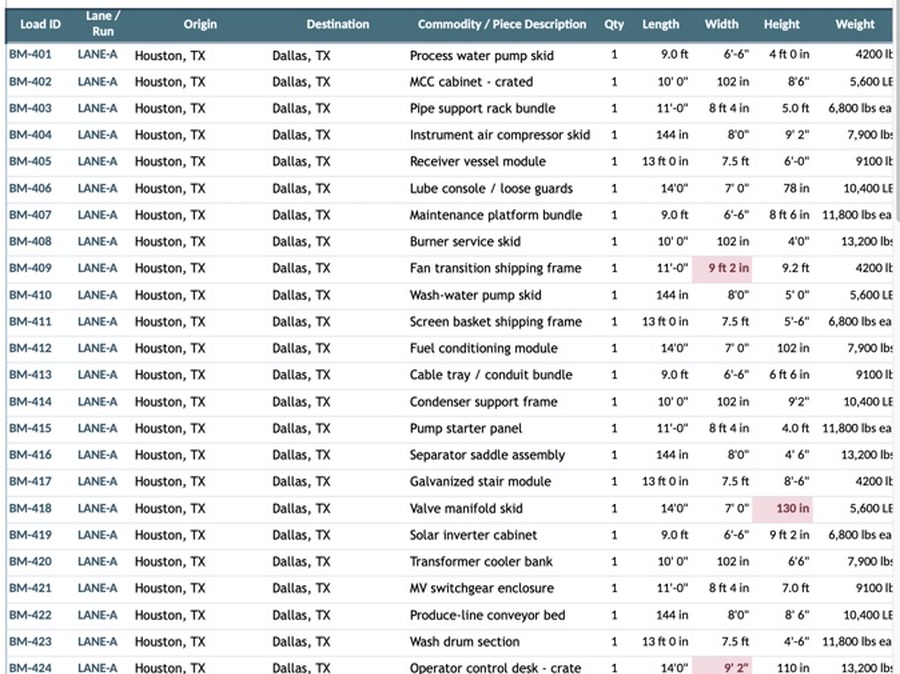Click LANE-A link in BM-420 row
900x674 pixels.
tap(98, 561)
